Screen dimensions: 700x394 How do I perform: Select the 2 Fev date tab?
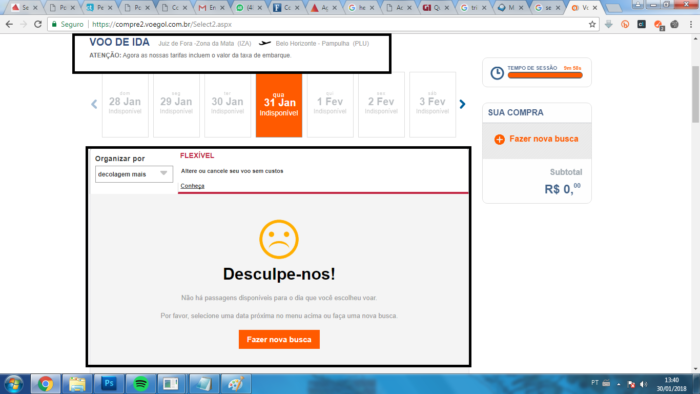click(381, 104)
